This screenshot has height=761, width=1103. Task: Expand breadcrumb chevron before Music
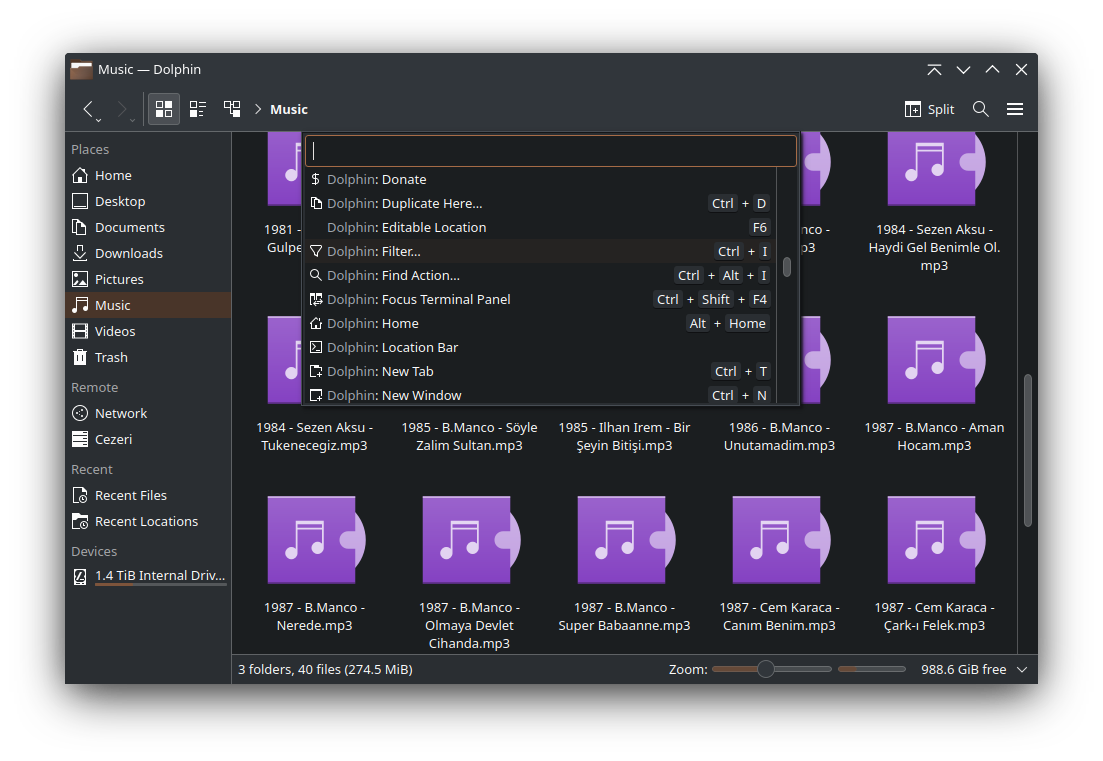(x=257, y=109)
